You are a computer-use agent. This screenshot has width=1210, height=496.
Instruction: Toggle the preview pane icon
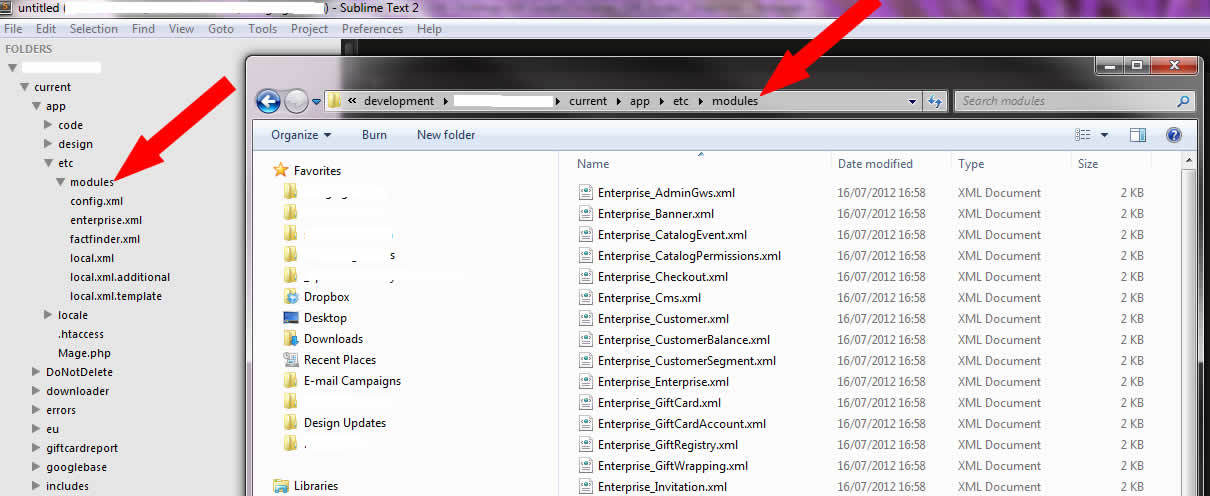(1138, 135)
